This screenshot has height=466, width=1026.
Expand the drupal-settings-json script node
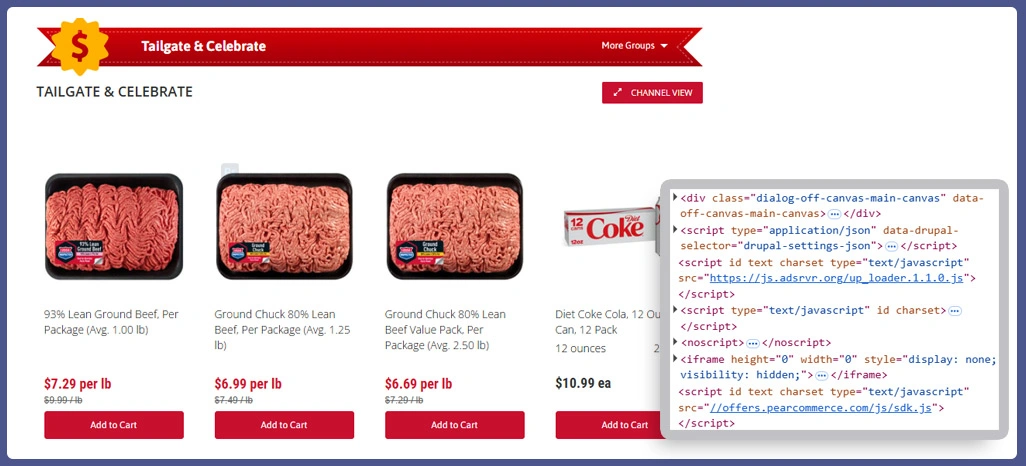pyautogui.click(x=675, y=230)
